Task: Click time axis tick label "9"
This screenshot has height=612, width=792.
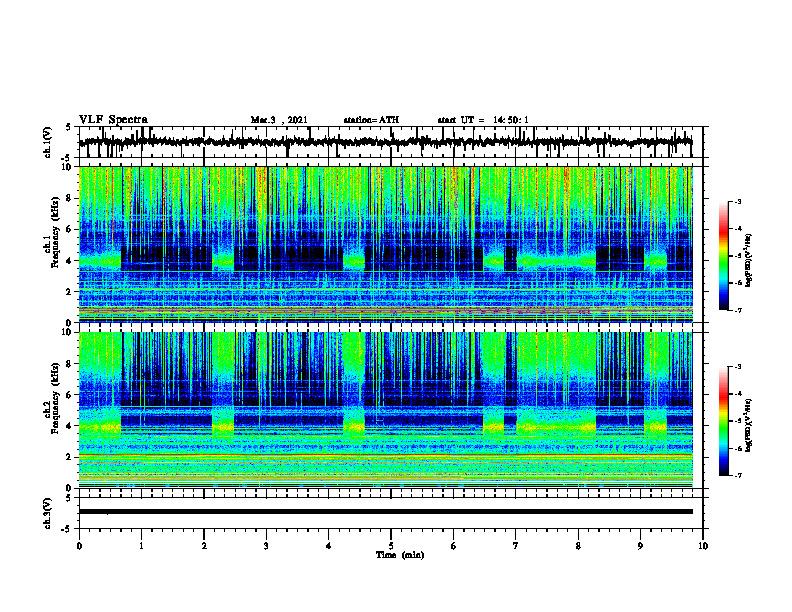Action: click(640, 546)
